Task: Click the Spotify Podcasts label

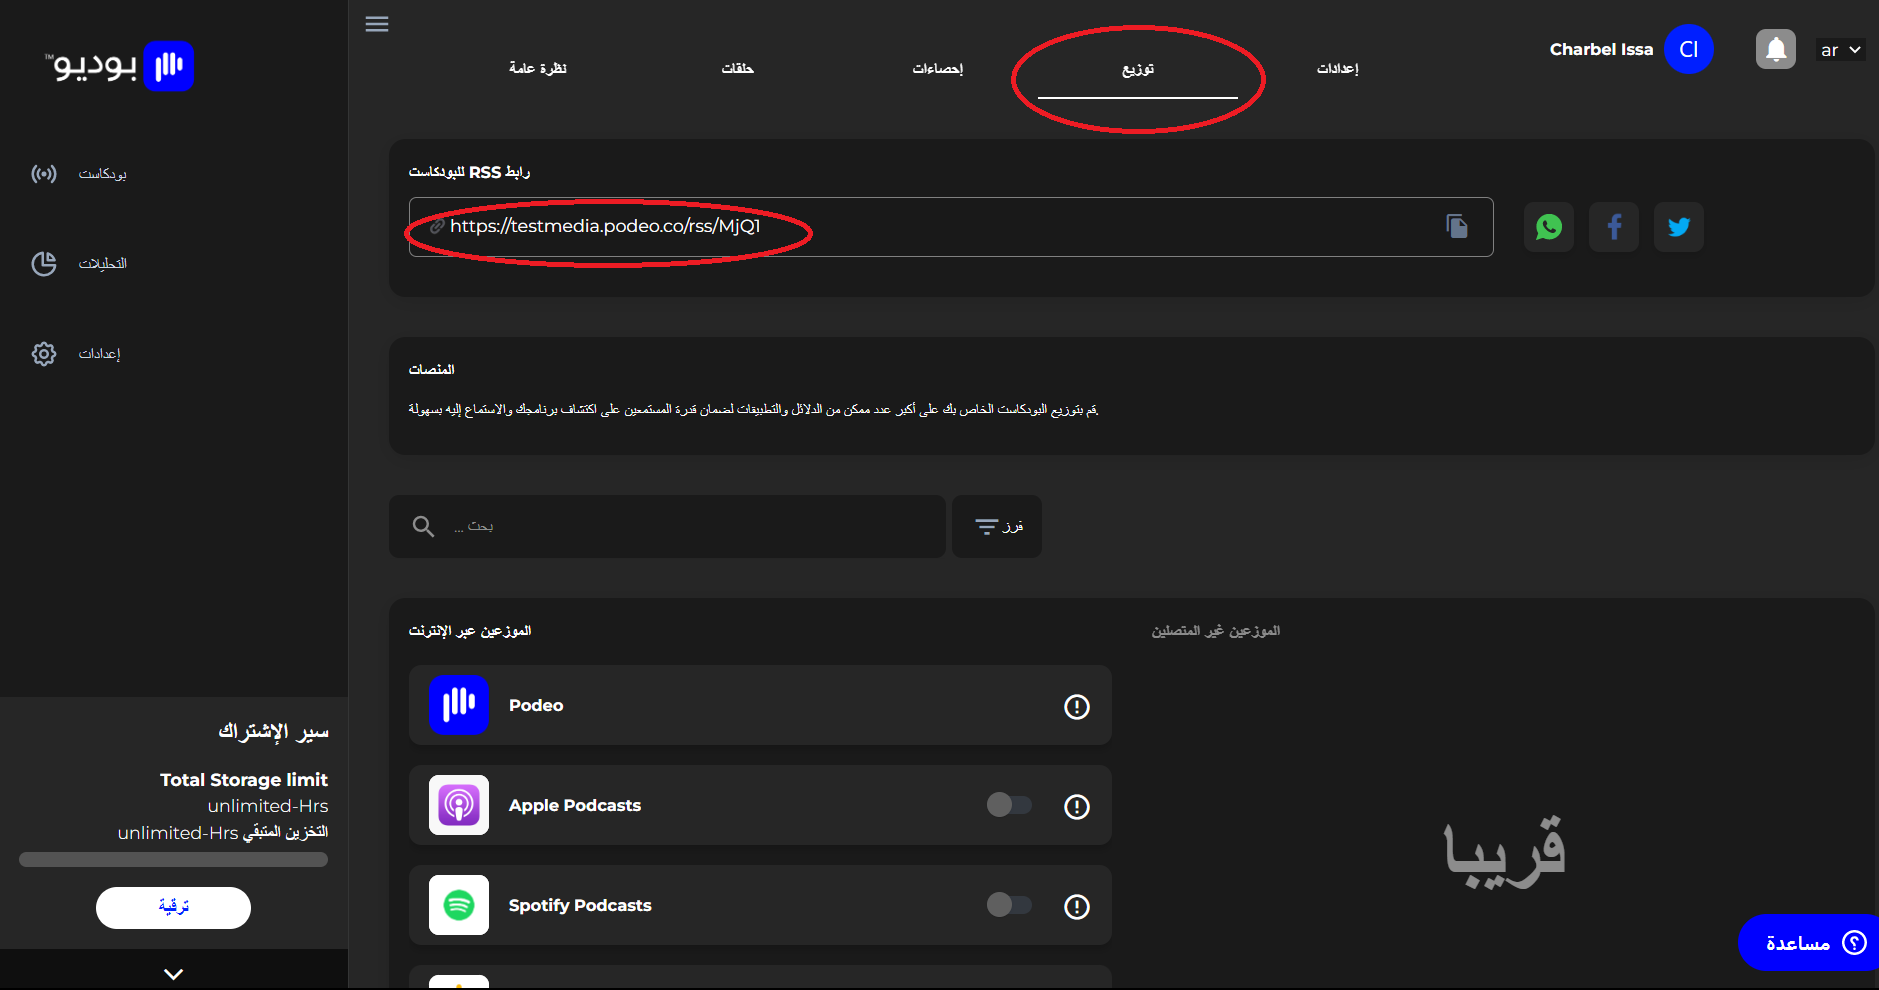Action: [580, 906]
